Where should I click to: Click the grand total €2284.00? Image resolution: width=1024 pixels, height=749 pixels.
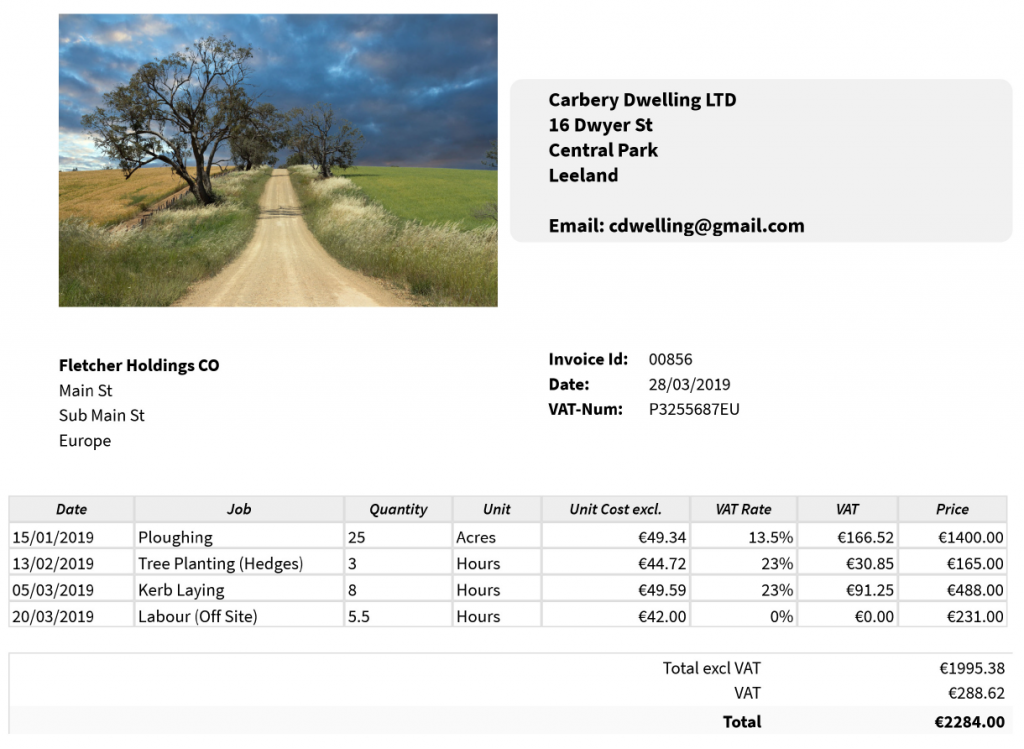[970, 722]
